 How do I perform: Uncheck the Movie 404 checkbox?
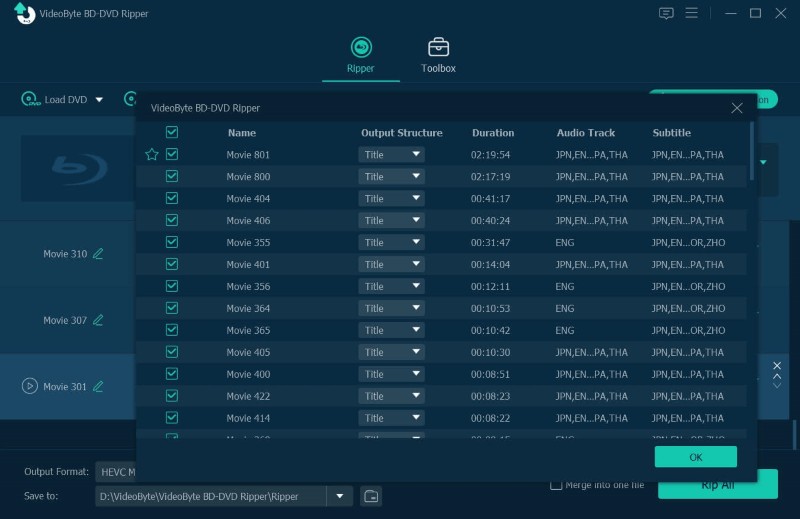(x=172, y=198)
